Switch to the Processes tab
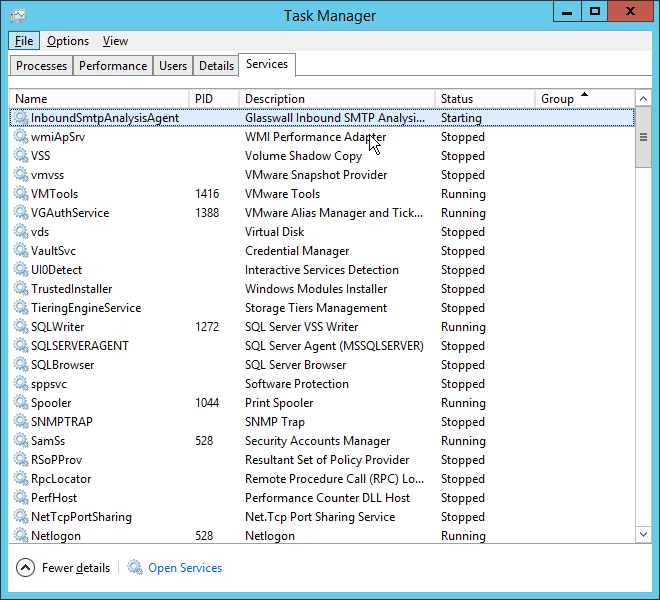 click(42, 66)
